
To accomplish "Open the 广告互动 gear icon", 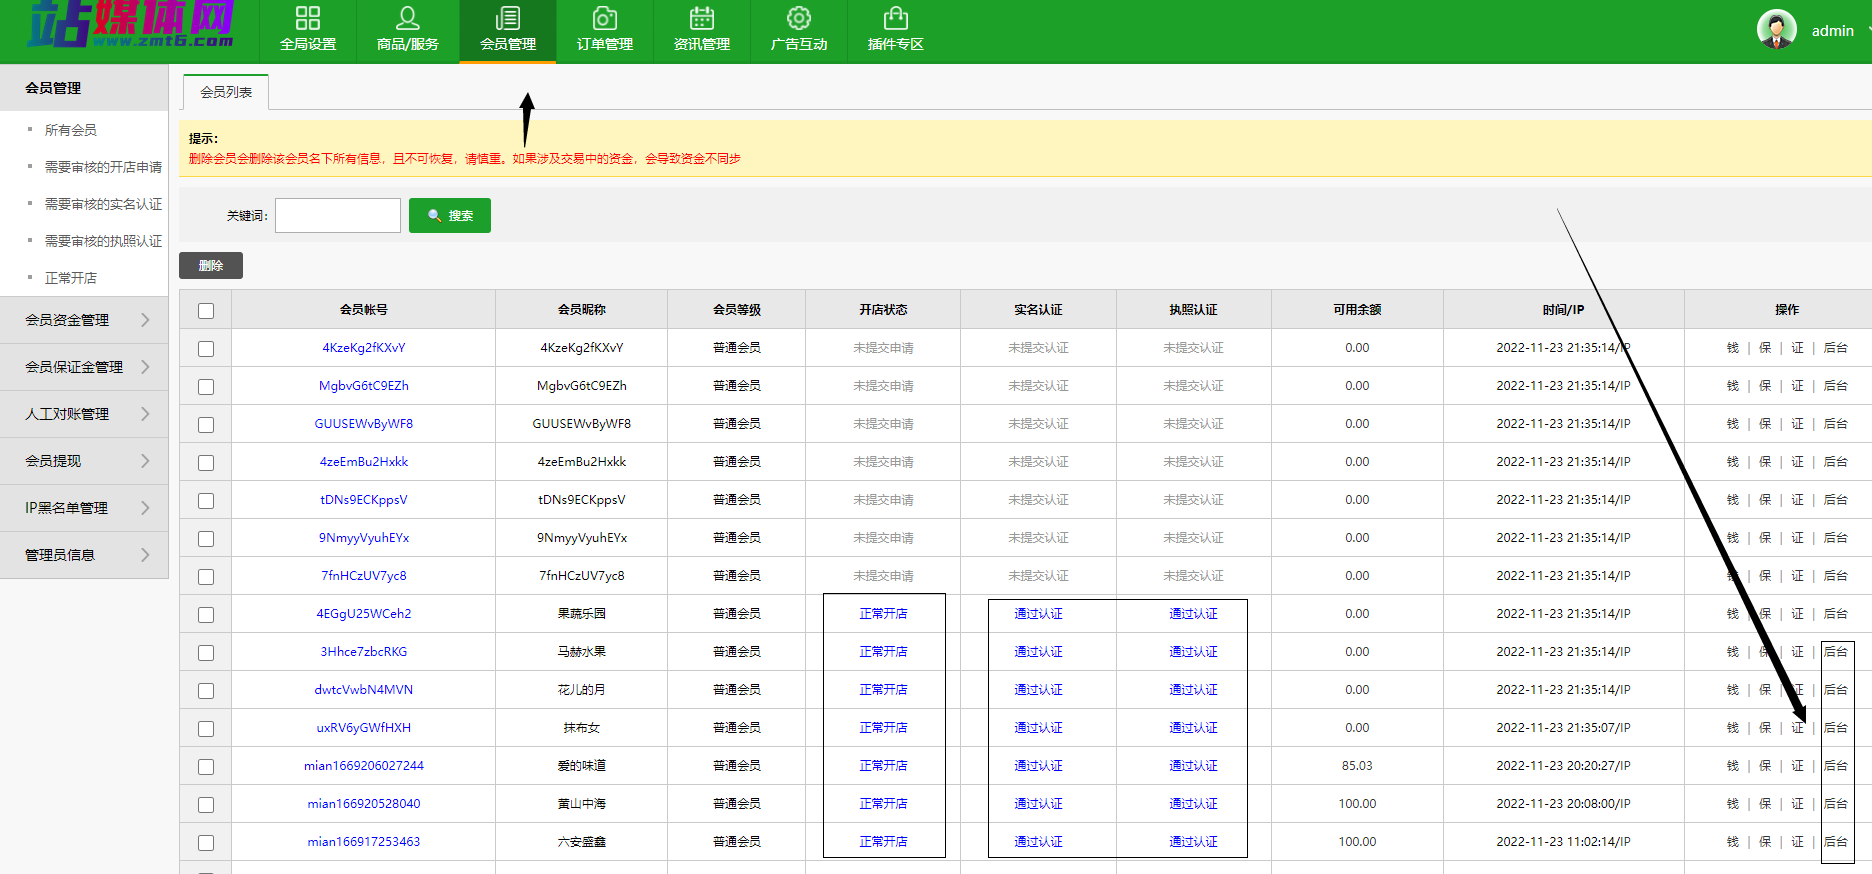I will [799, 18].
